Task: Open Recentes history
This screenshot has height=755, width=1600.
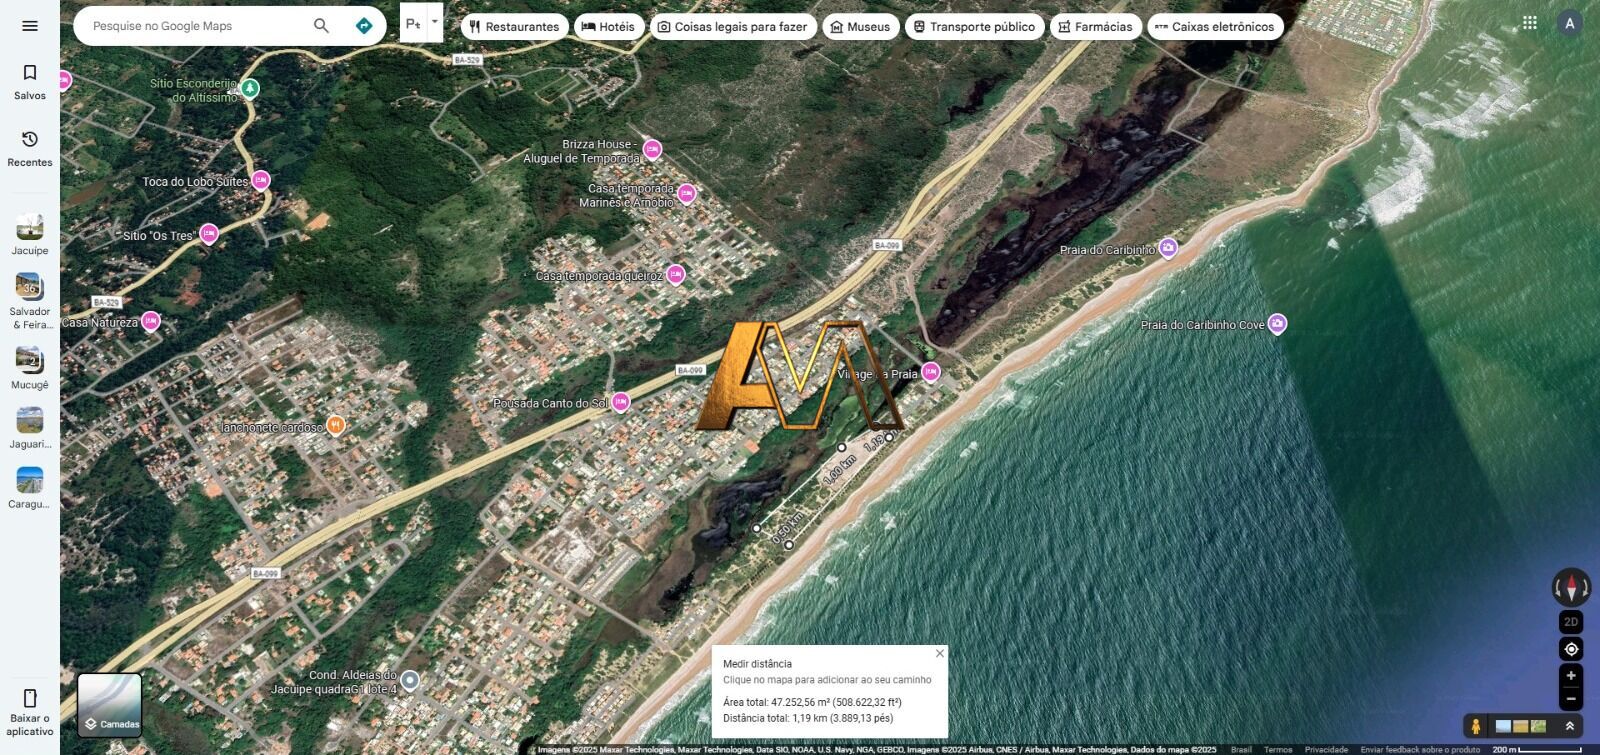Action: click(30, 148)
